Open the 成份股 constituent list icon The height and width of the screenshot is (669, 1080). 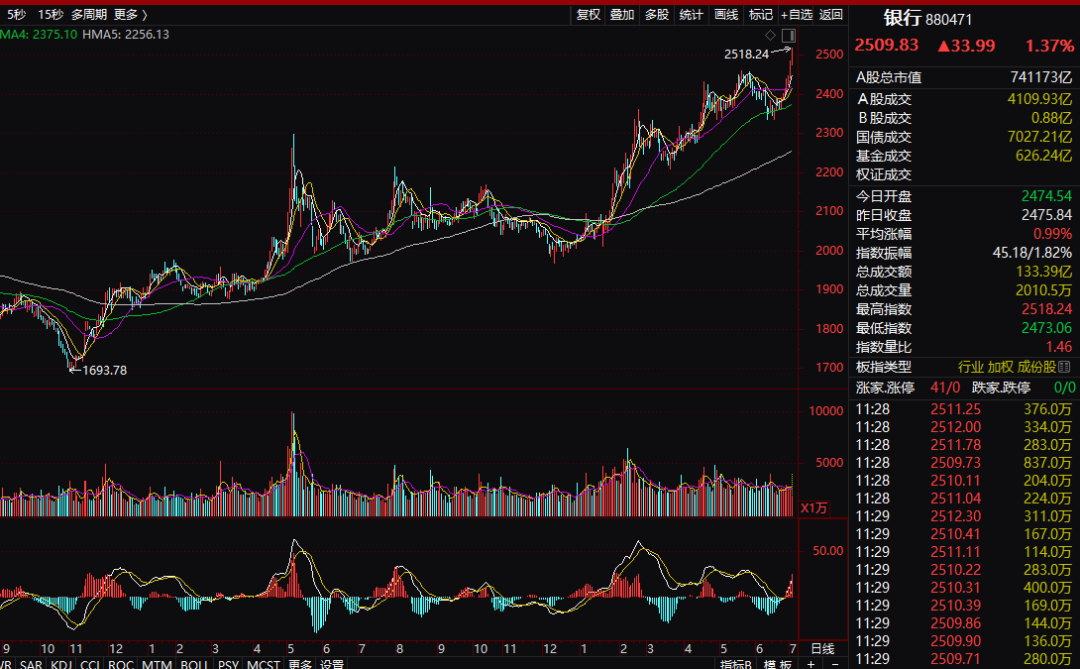(1051, 367)
